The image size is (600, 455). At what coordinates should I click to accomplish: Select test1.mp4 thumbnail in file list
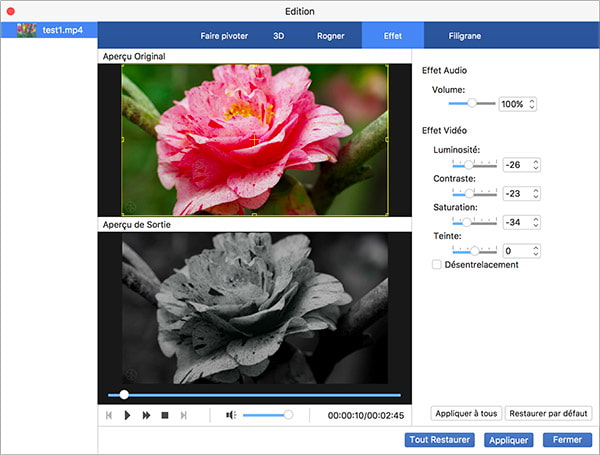coord(26,30)
